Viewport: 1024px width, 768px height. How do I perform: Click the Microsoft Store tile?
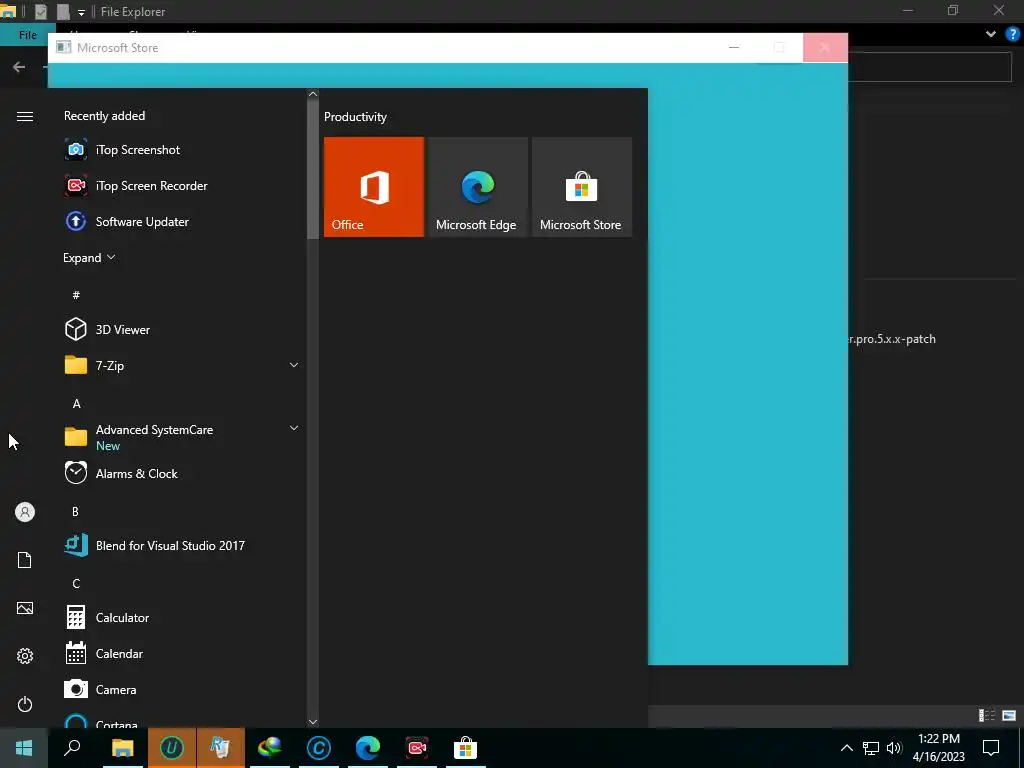tap(582, 187)
